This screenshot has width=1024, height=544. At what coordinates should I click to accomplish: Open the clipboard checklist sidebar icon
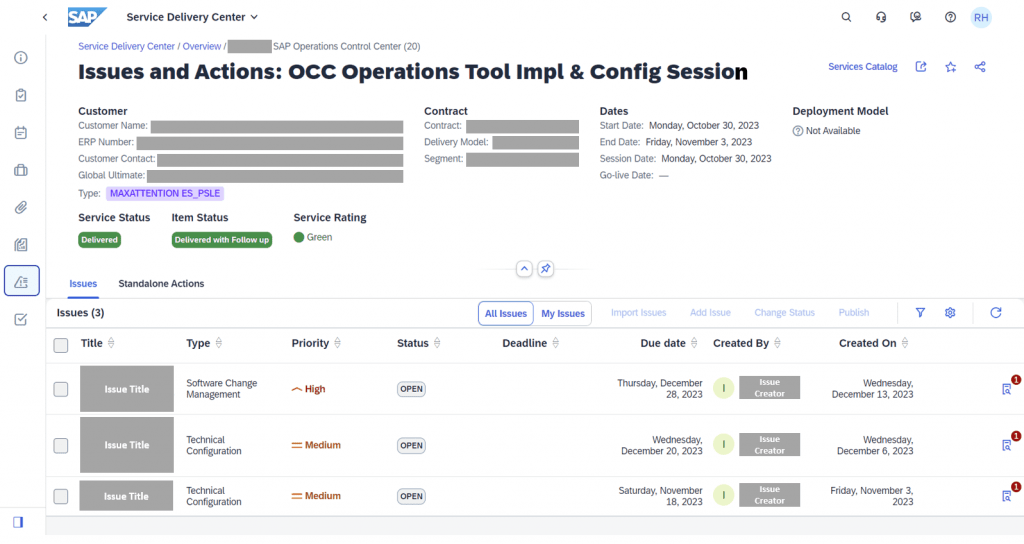point(21,95)
